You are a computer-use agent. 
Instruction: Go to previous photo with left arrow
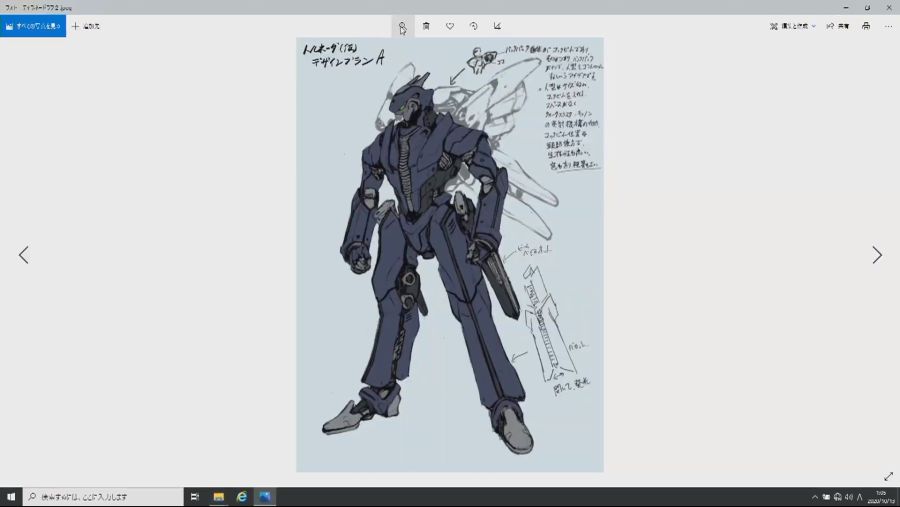pyautogui.click(x=23, y=255)
